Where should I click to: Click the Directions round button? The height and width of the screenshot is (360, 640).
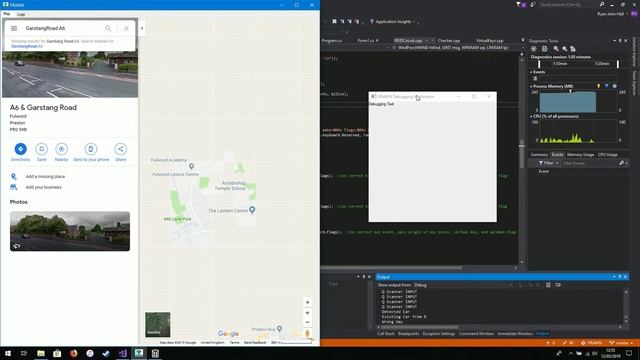coord(20,149)
